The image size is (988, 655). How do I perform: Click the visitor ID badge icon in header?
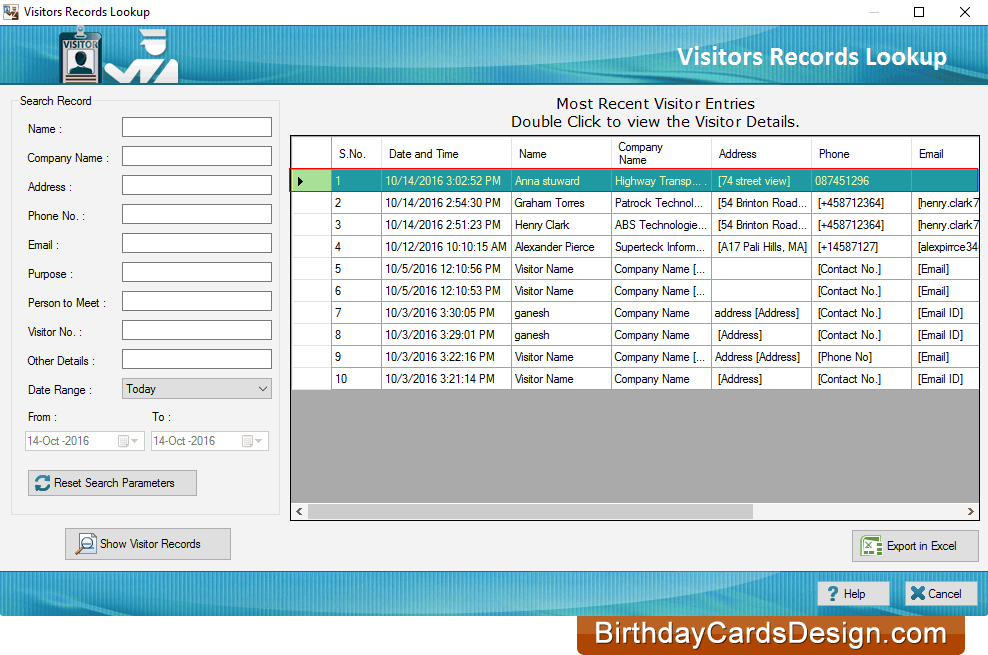click(x=80, y=55)
